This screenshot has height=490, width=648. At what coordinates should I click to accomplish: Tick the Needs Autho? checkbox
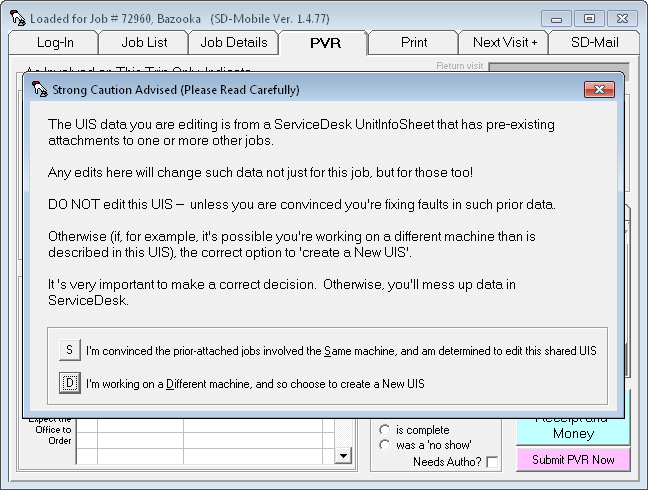tap(492, 462)
